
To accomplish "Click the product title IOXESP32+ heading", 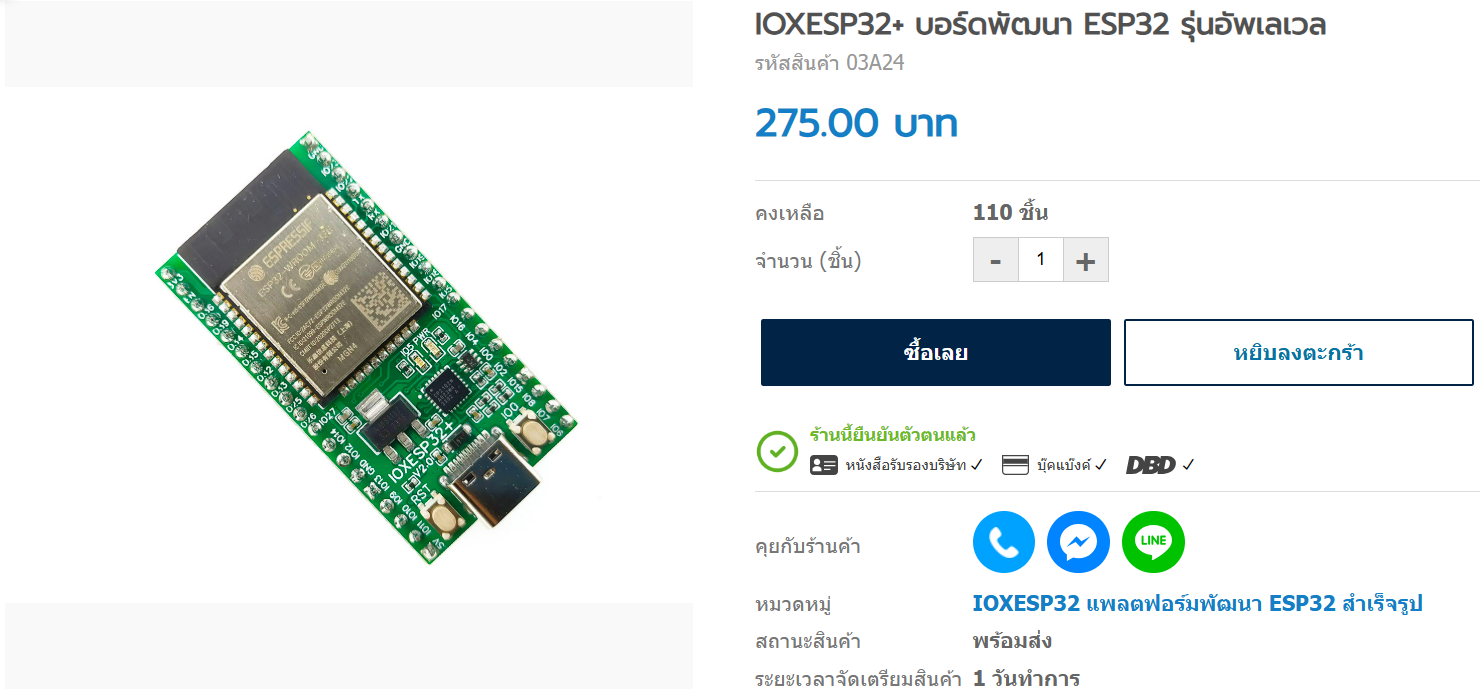I will (x=1040, y=25).
